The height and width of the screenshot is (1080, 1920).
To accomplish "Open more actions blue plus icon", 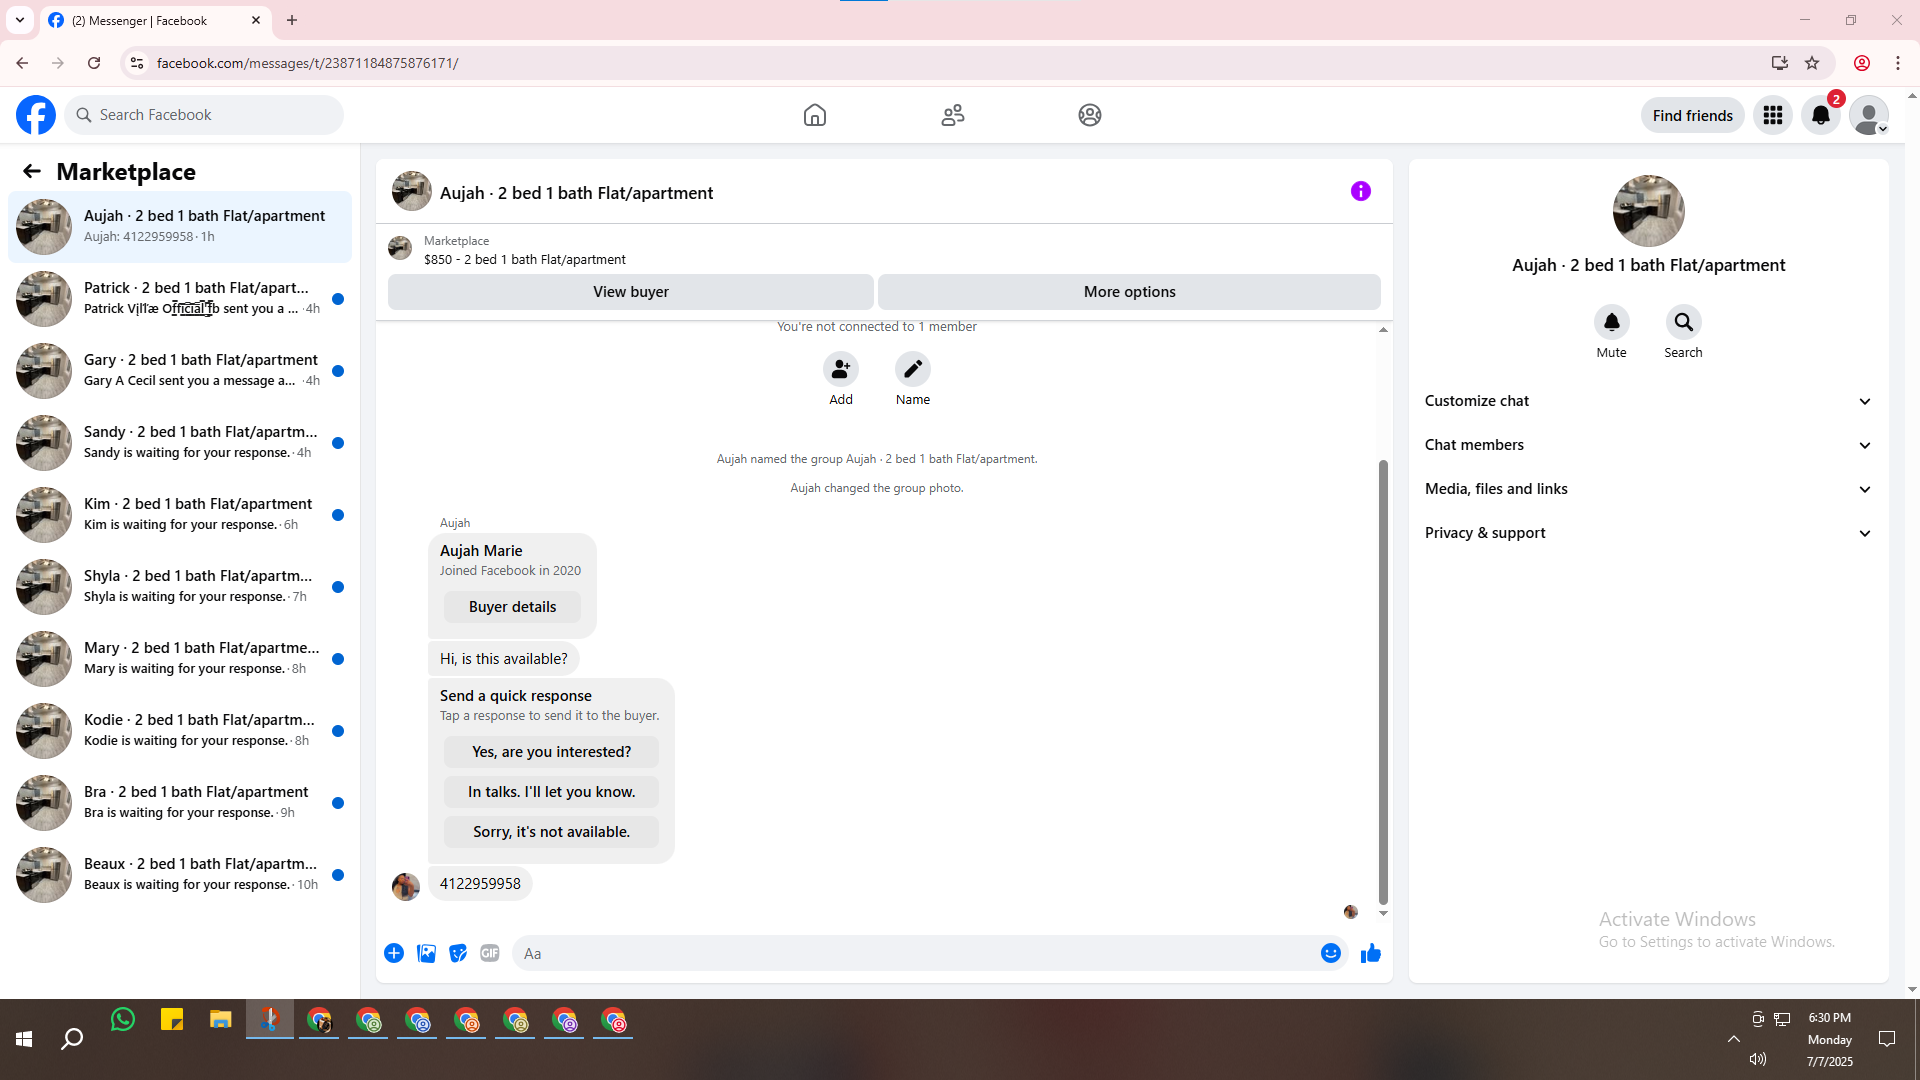I will click(x=394, y=953).
